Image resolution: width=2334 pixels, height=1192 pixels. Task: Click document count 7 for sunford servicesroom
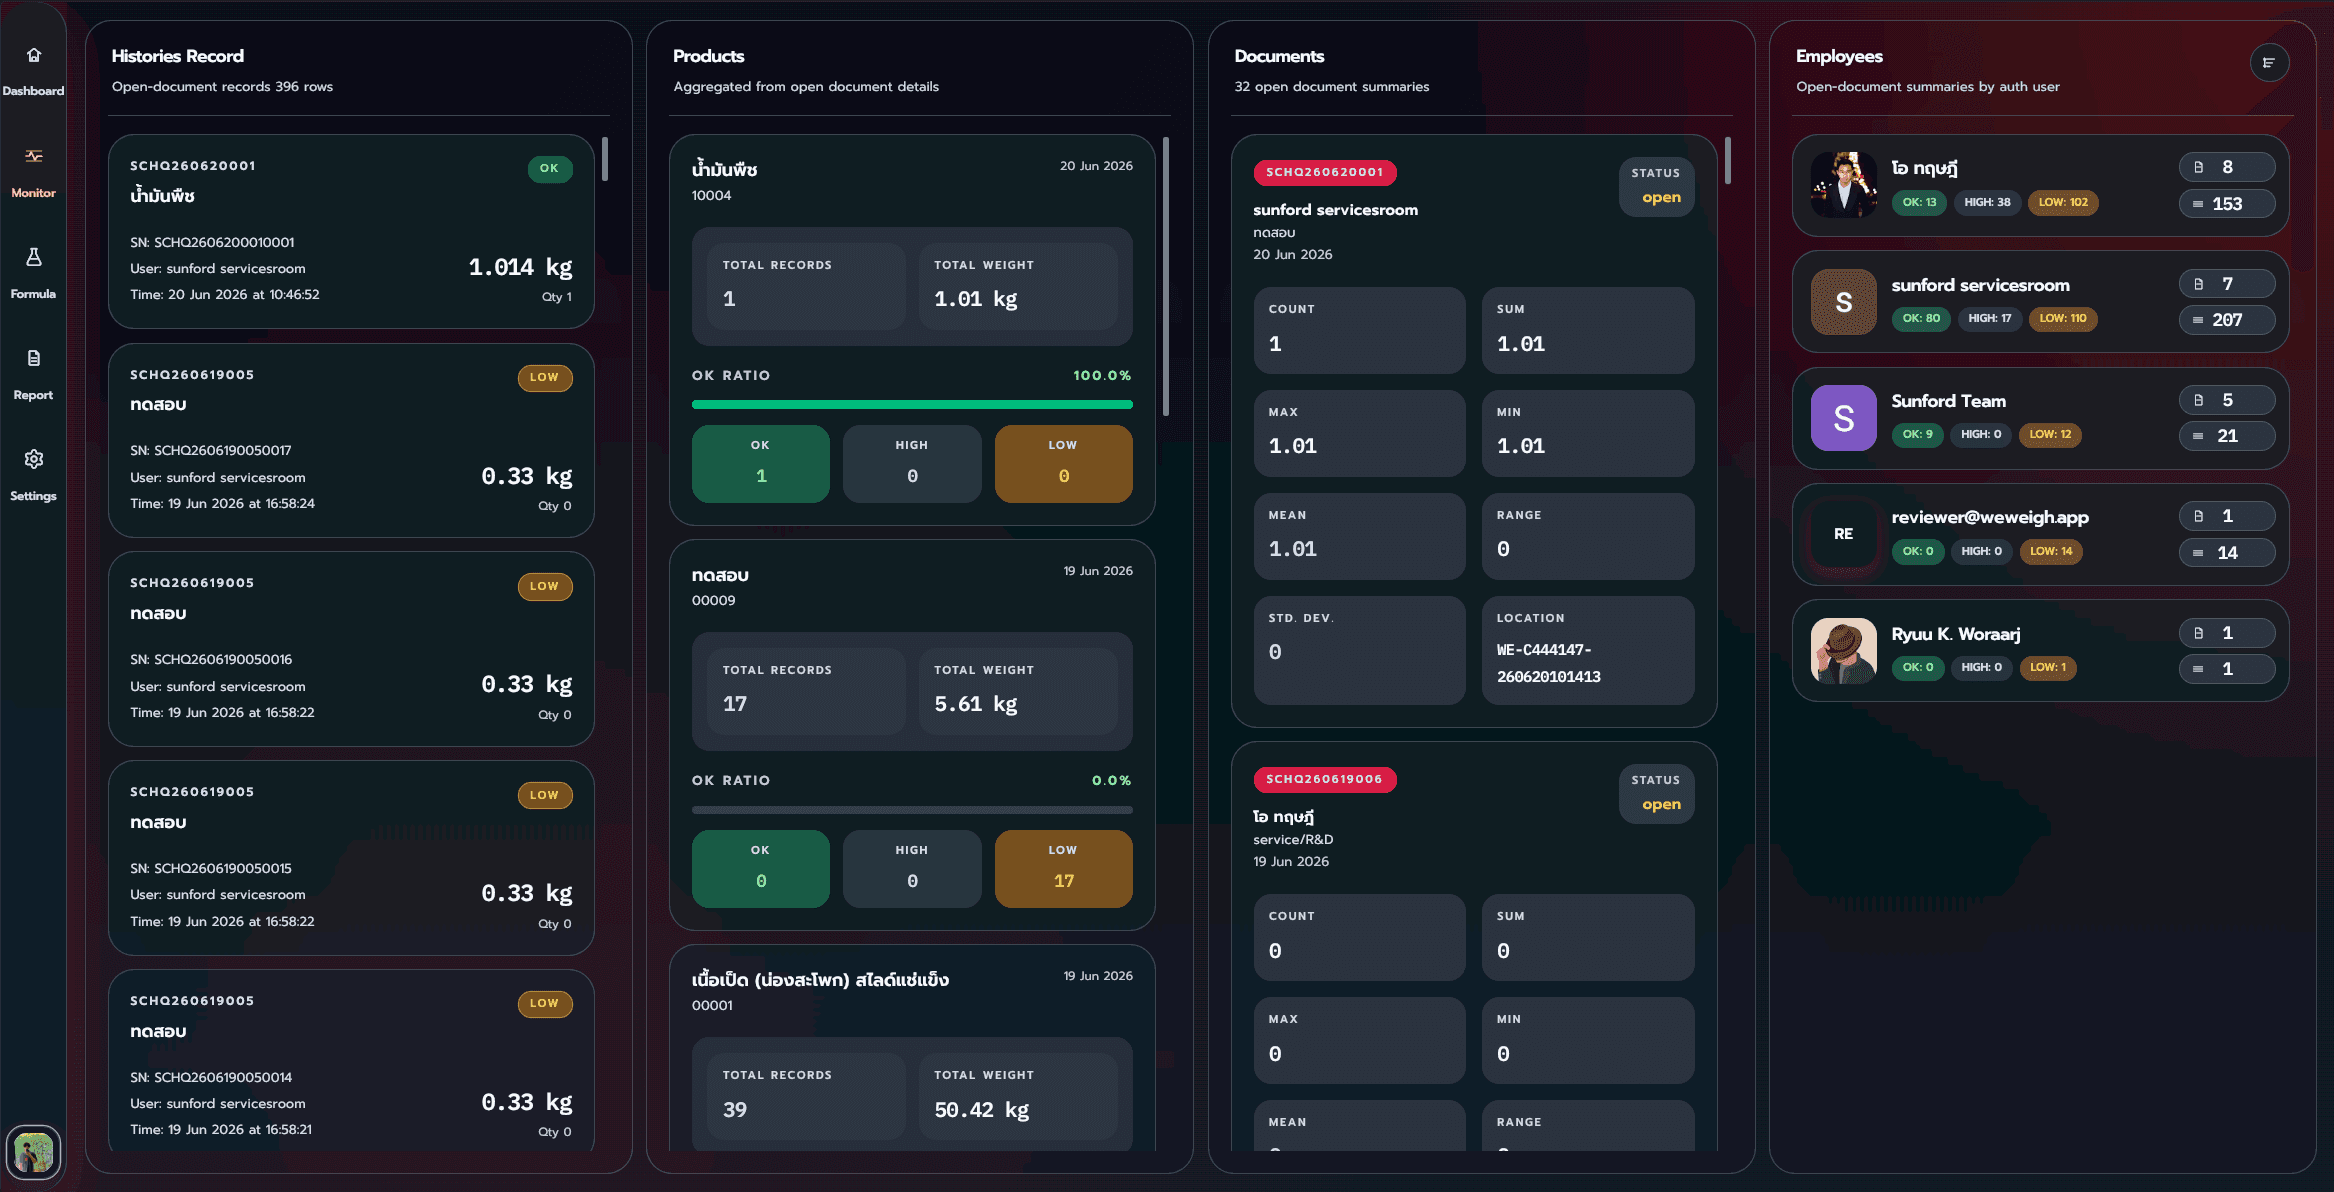coord(2227,284)
